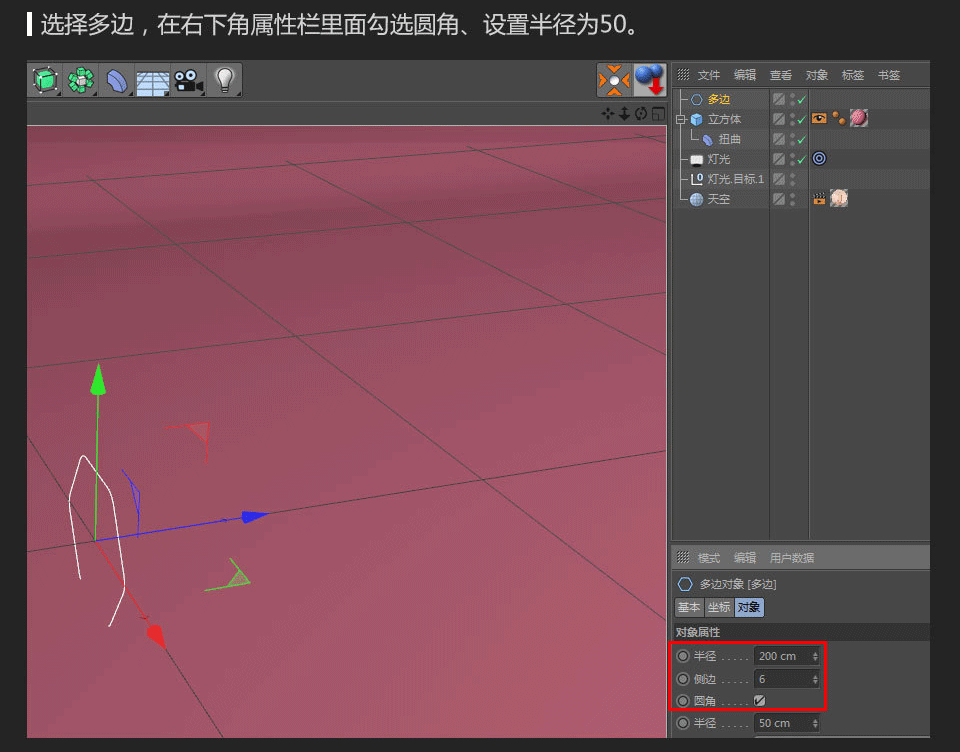
Task: Click the Target tag icon next to 灯光
Action: tap(818, 158)
